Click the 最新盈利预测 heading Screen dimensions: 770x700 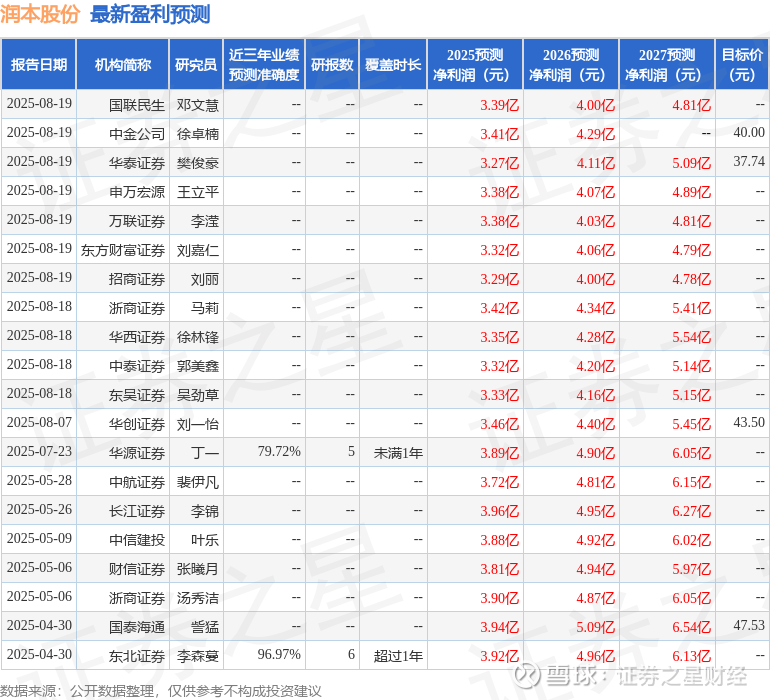click(150, 14)
